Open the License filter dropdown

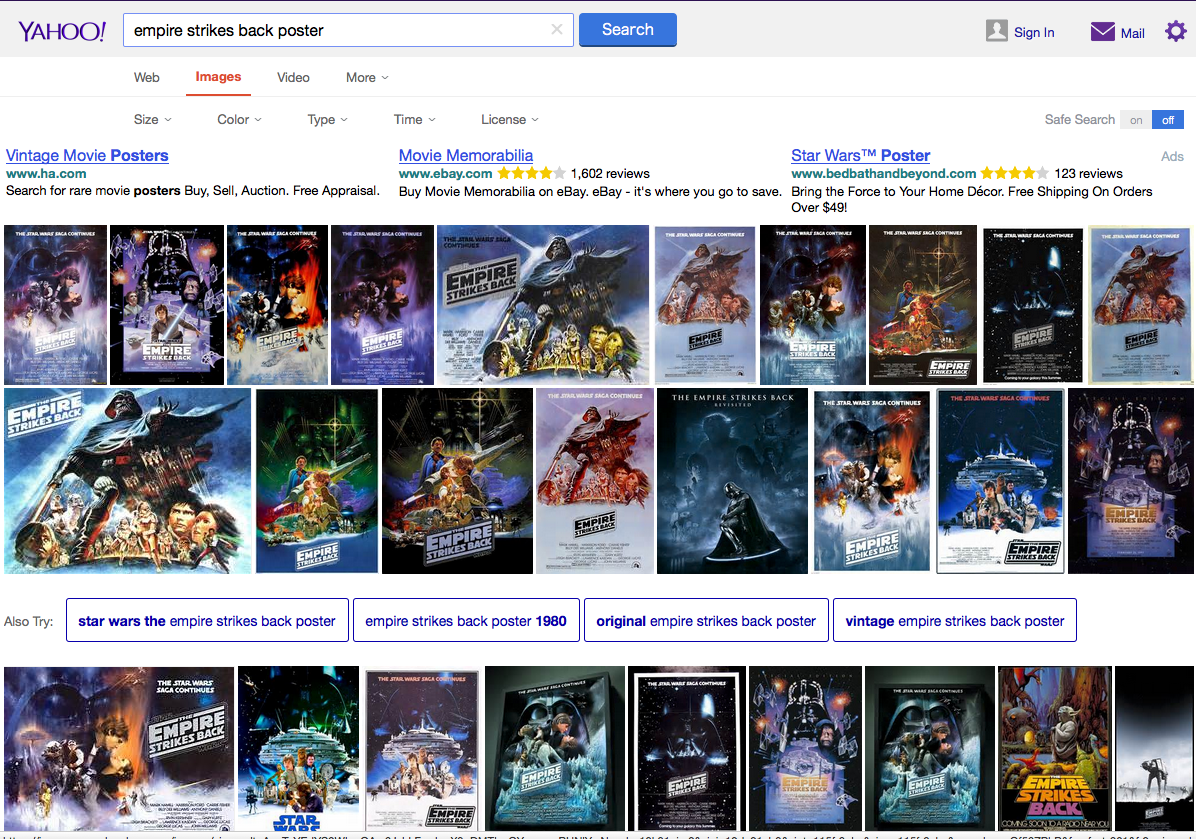click(x=510, y=119)
